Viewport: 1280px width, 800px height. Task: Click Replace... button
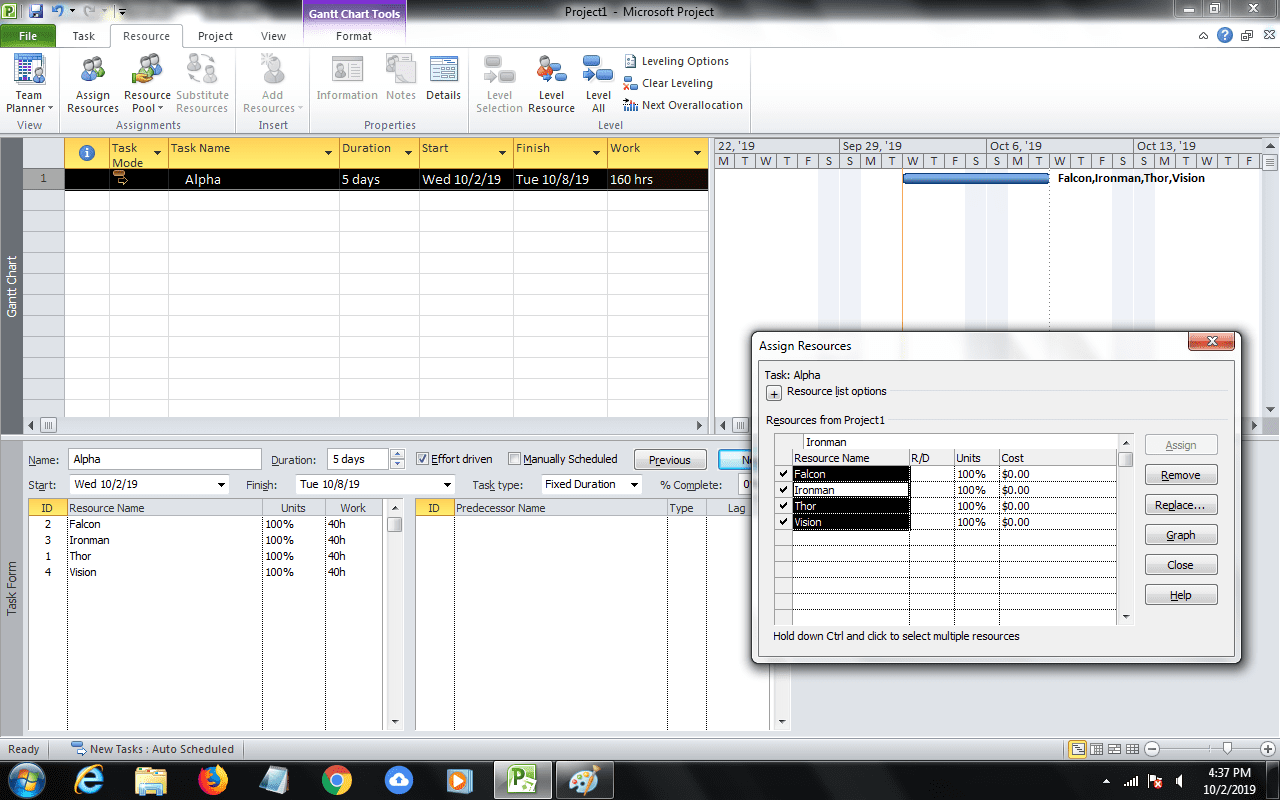(1181, 505)
